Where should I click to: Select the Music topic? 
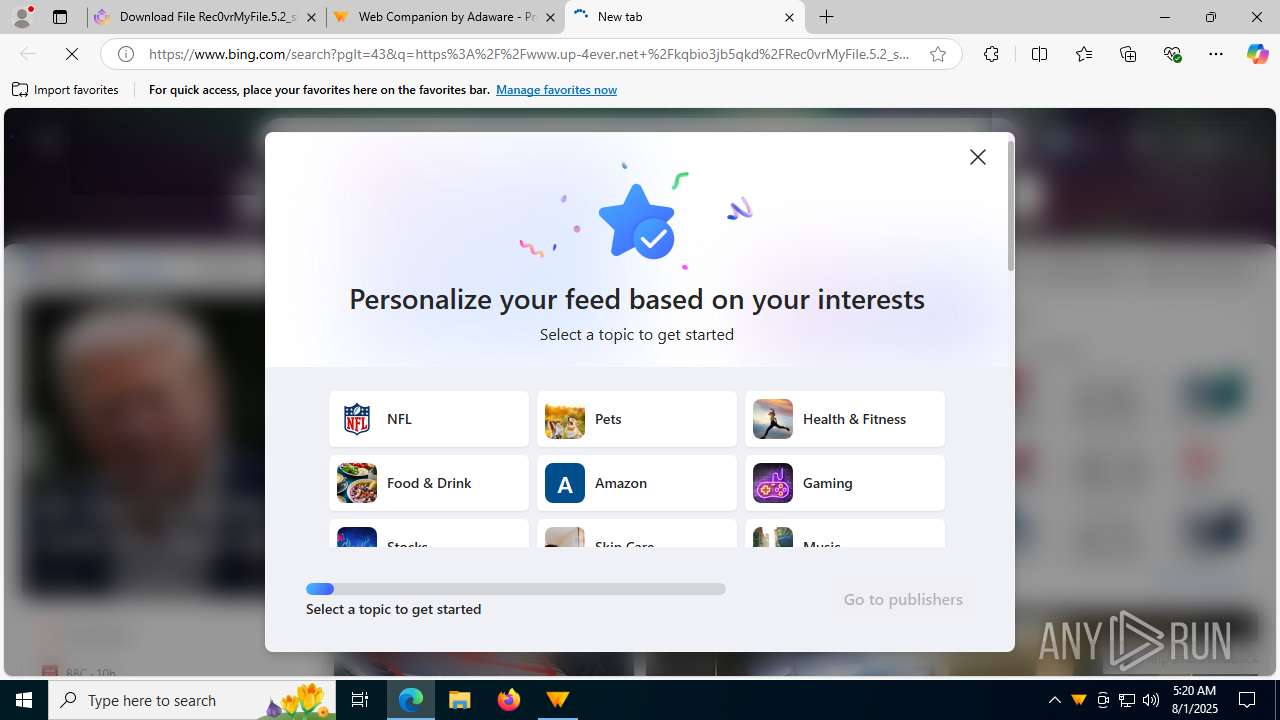[845, 534]
